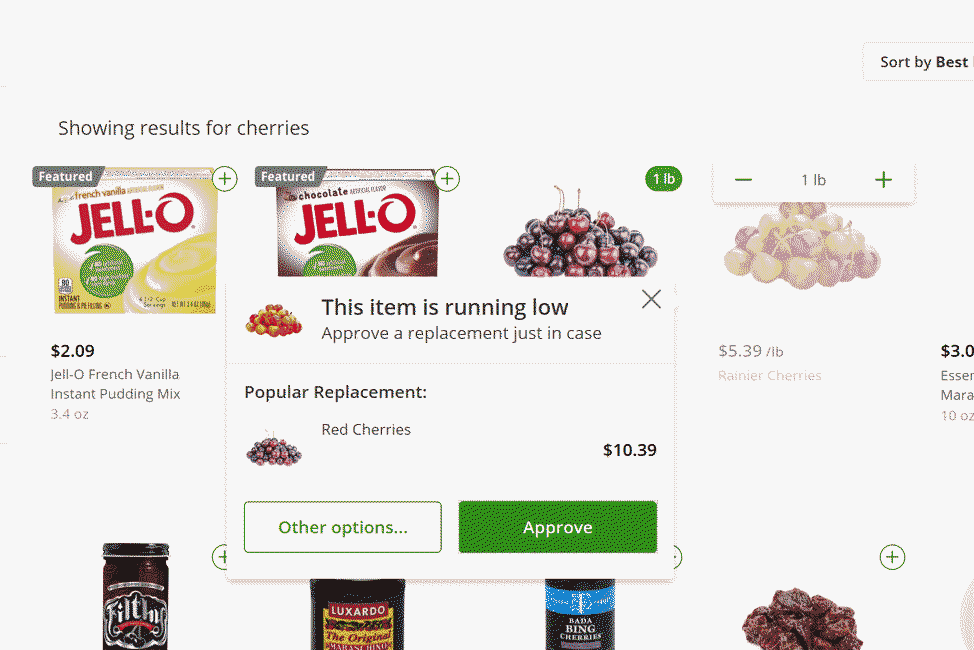
Task: Add Jell-O chocolate pudding to cart
Action: [x=448, y=179]
